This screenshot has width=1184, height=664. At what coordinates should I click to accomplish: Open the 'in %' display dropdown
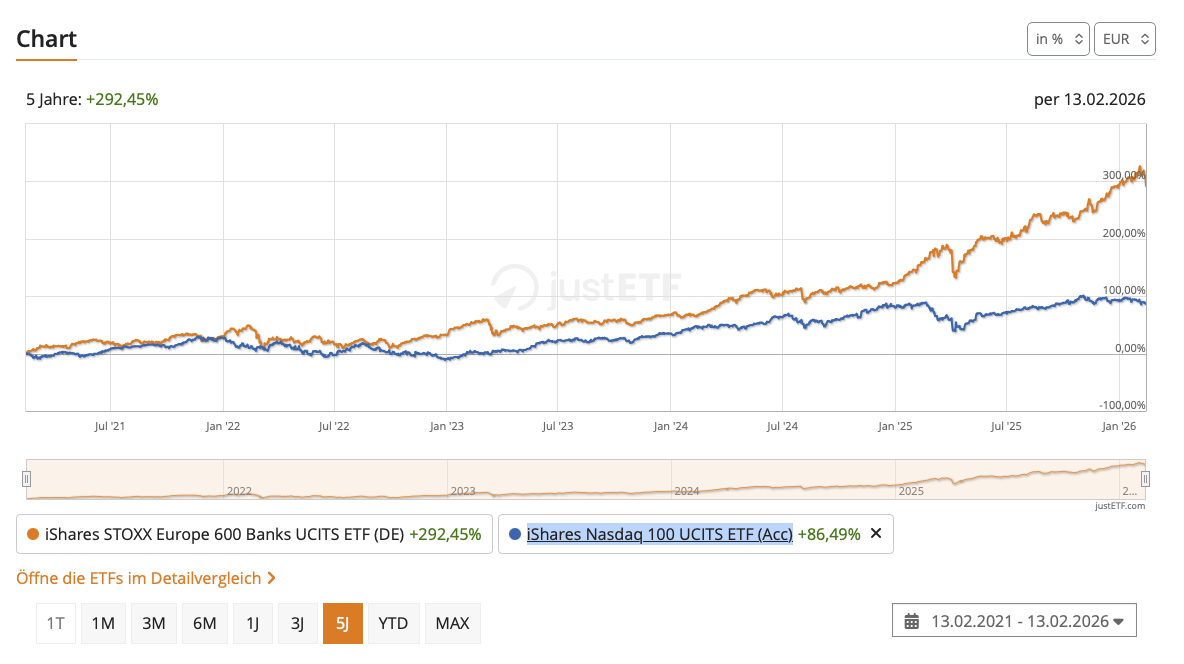1058,39
